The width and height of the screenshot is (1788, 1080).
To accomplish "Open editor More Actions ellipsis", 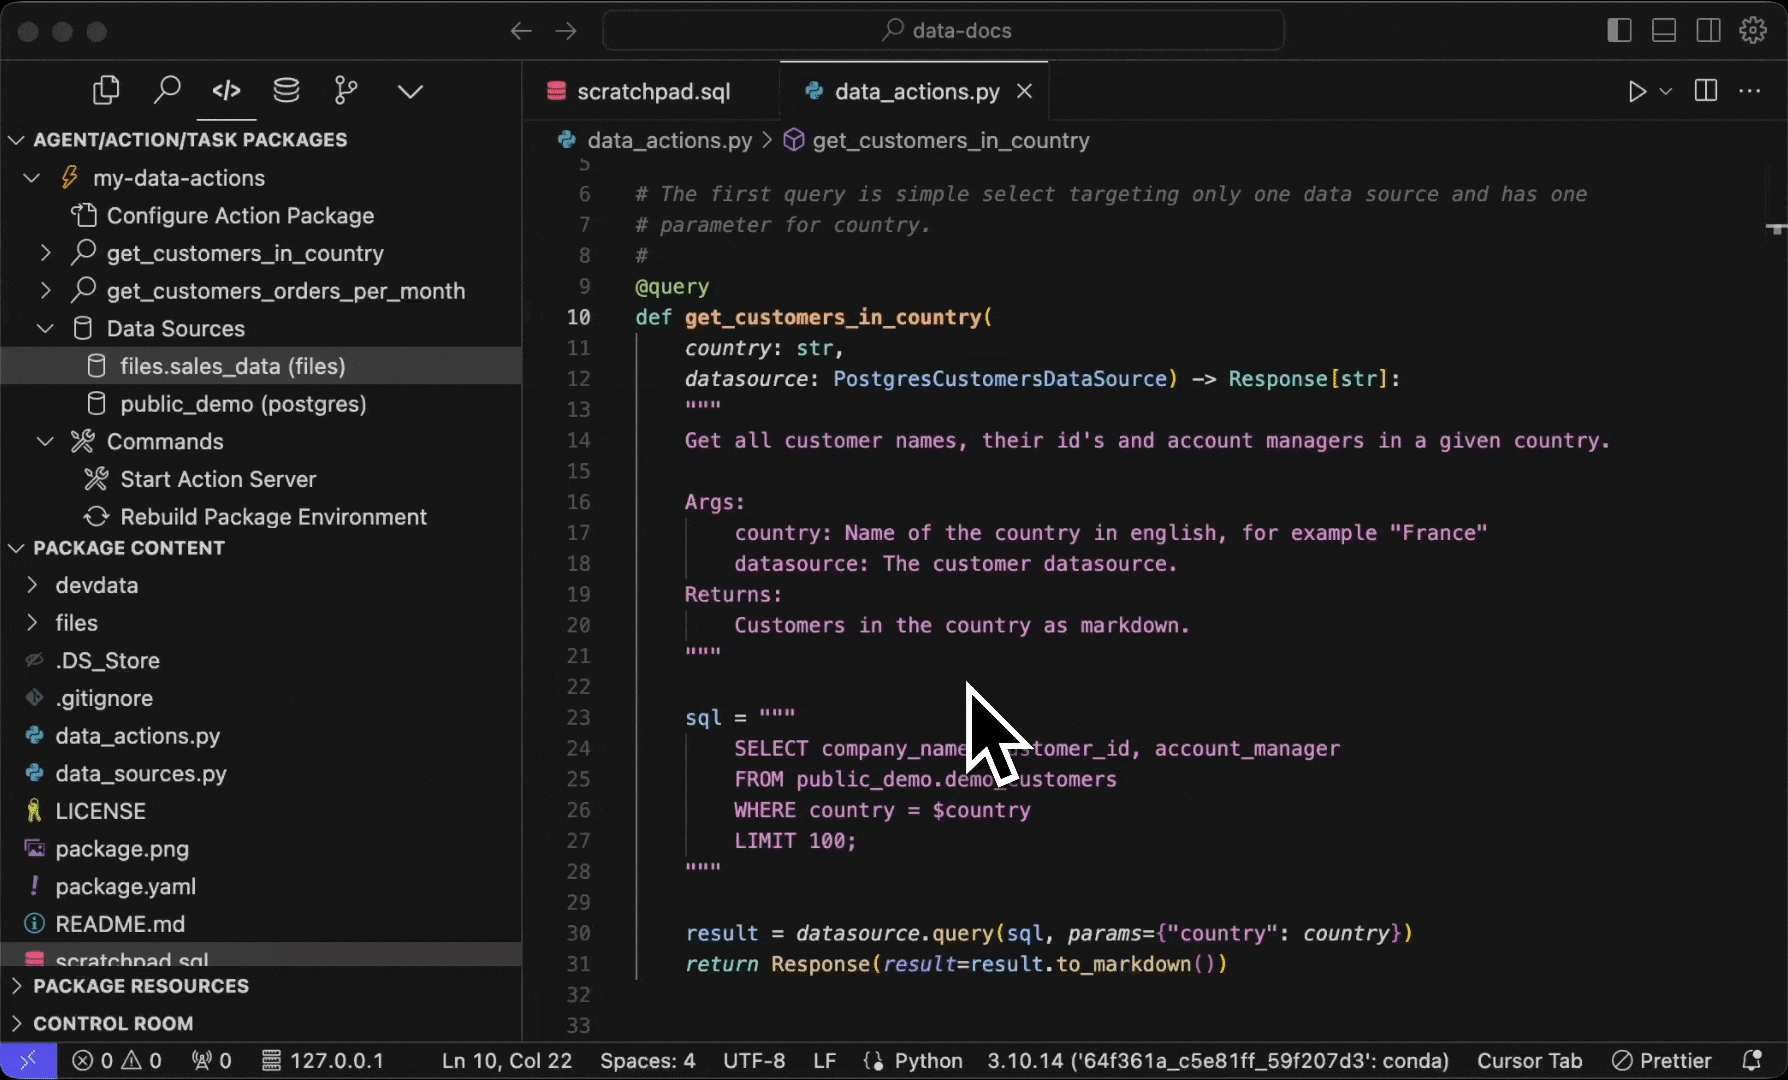I will click(x=1749, y=91).
